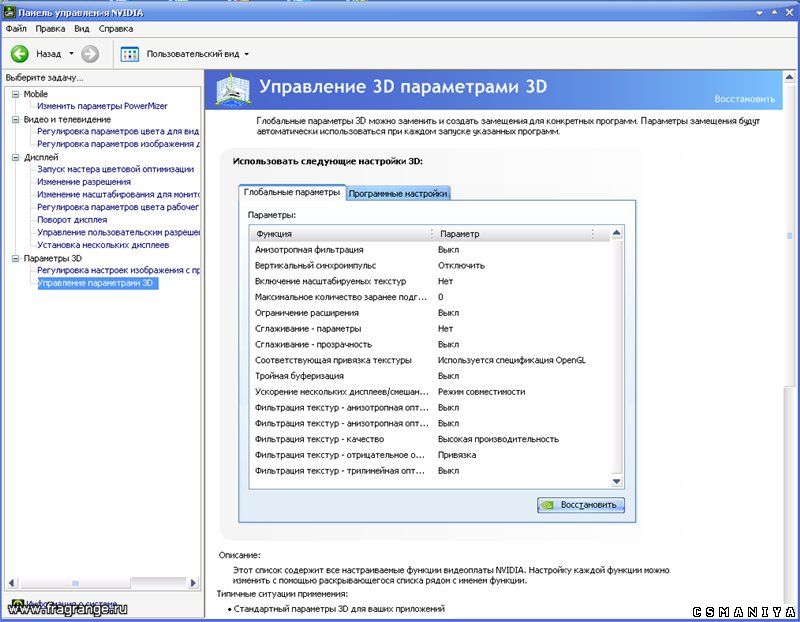This screenshot has height=622, width=800.
Task: Select Поворот дисплея in the tree
Action: coord(72,220)
